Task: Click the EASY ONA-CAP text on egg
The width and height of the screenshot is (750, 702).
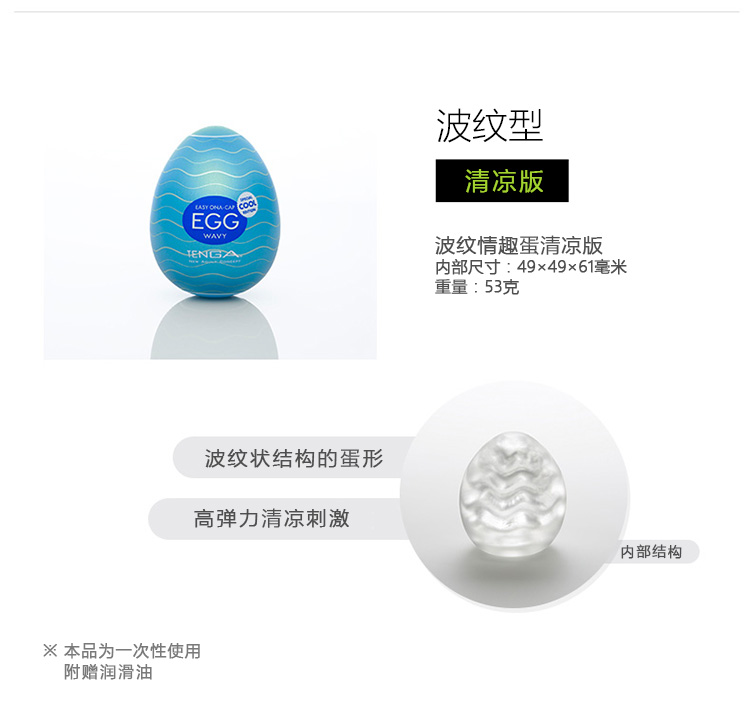Action: tap(213, 207)
